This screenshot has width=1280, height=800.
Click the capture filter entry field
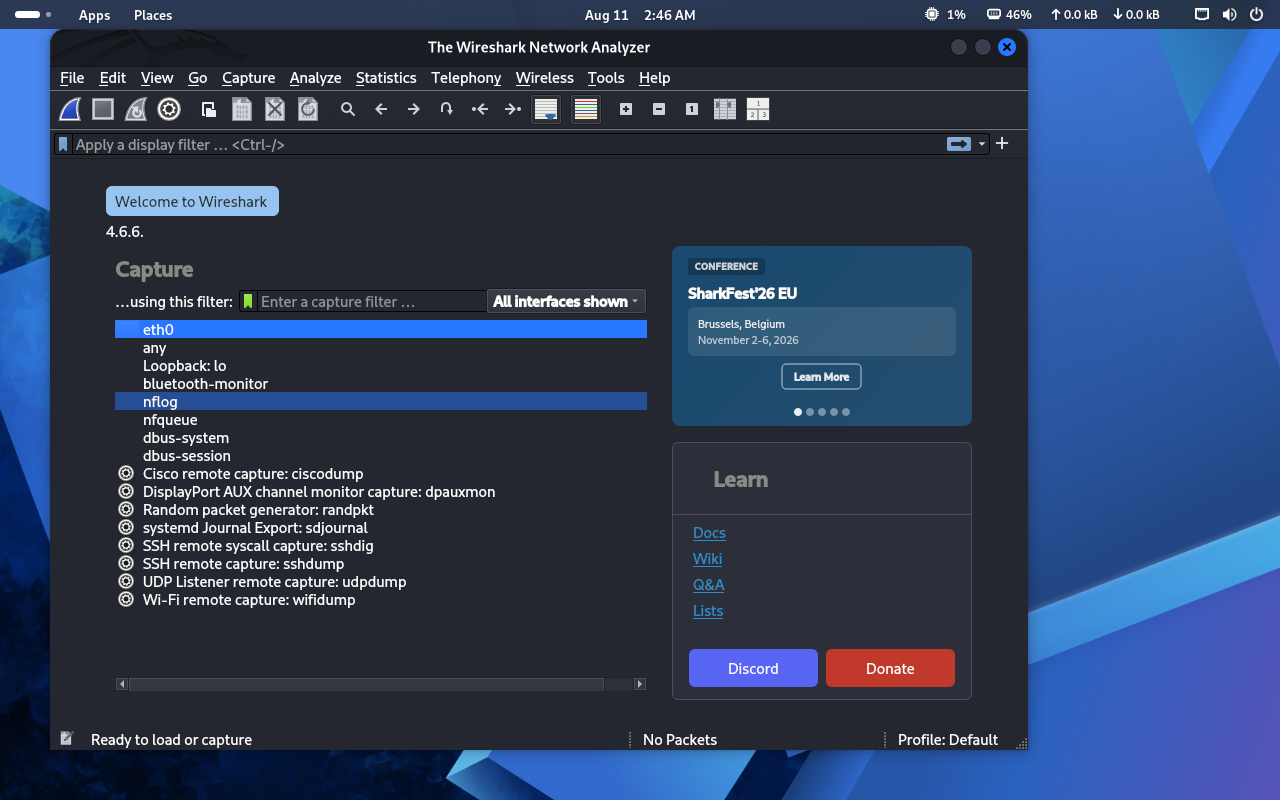click(372, 301)
